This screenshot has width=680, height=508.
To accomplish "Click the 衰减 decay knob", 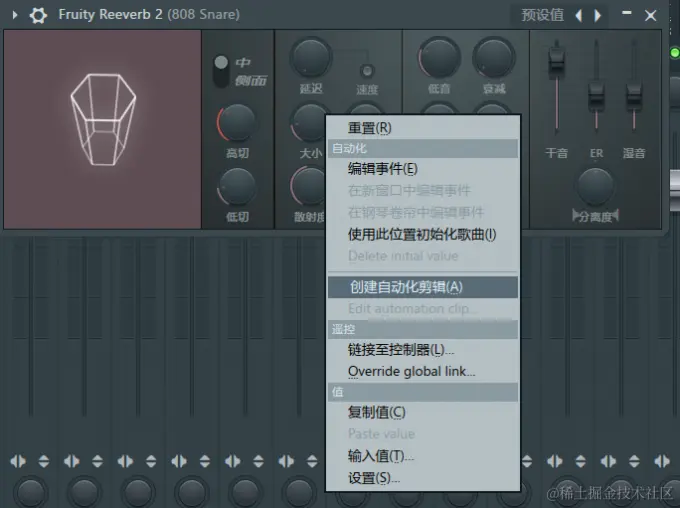I will tap(494, 58).
